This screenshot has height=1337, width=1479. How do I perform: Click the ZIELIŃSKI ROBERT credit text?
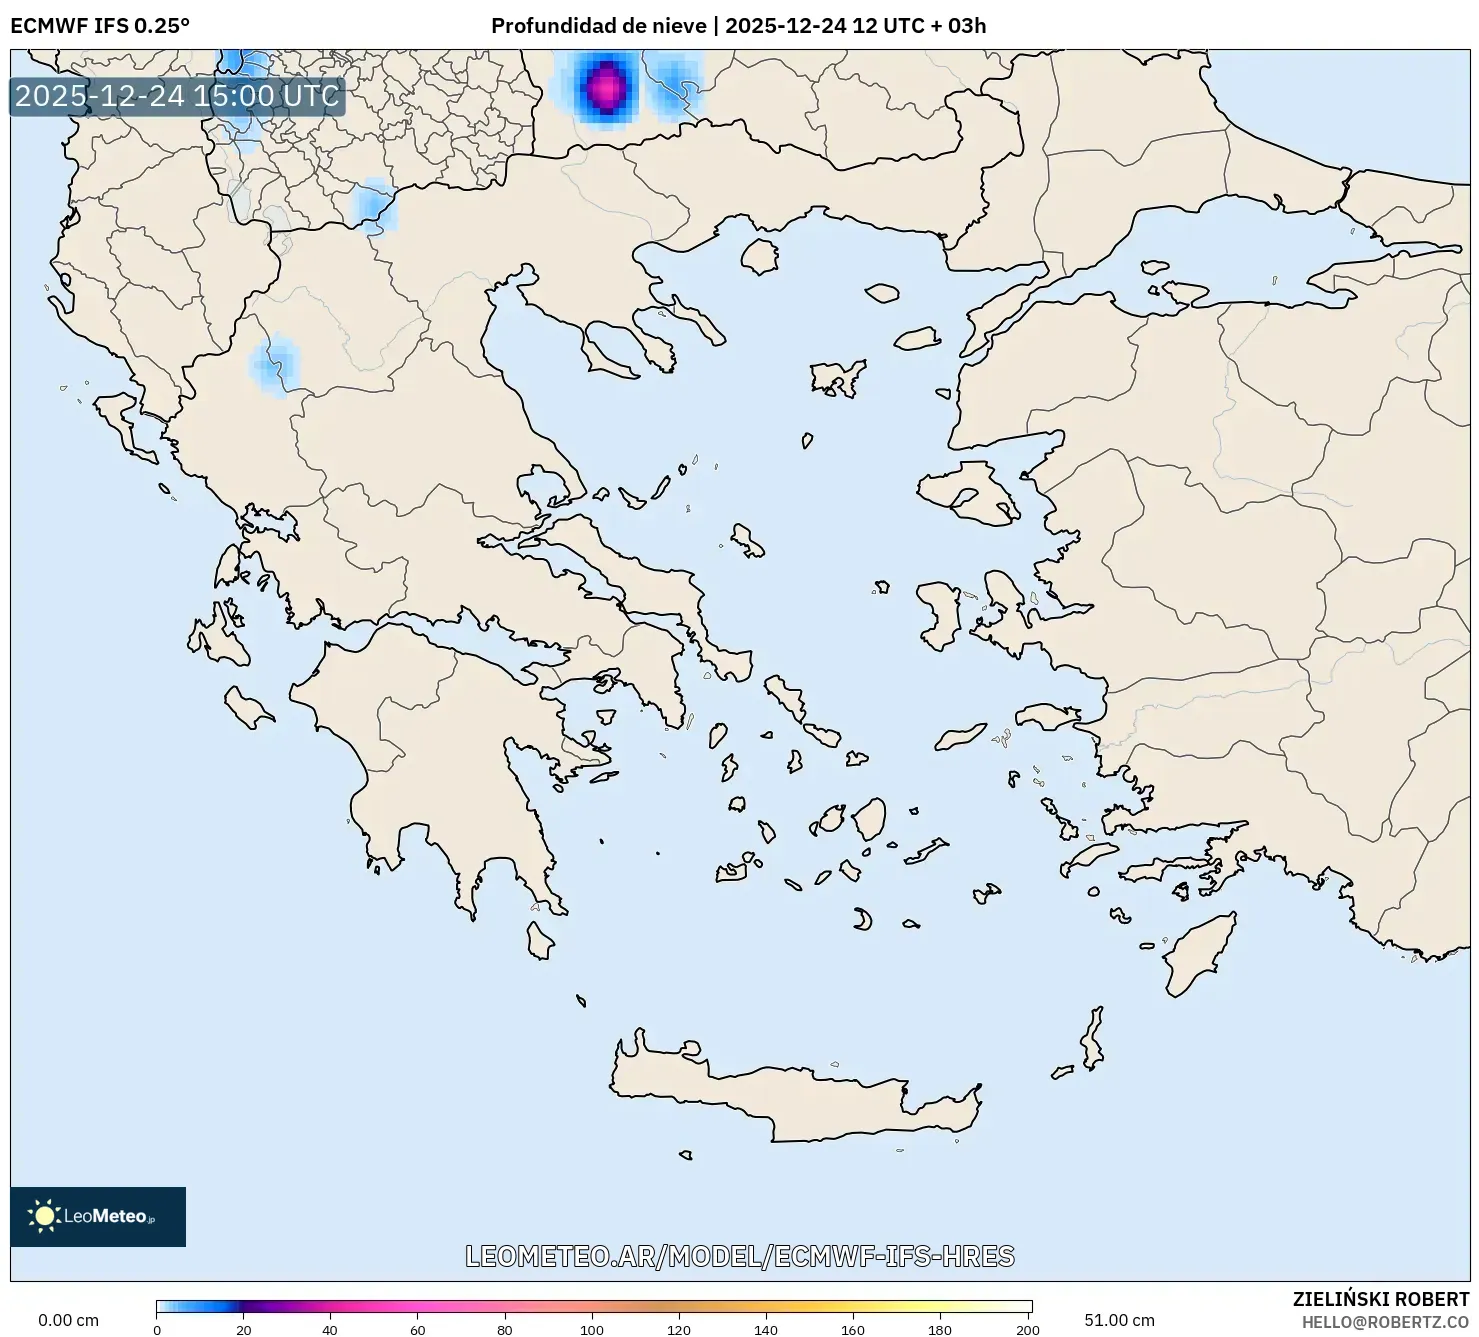[1382, 1298]
